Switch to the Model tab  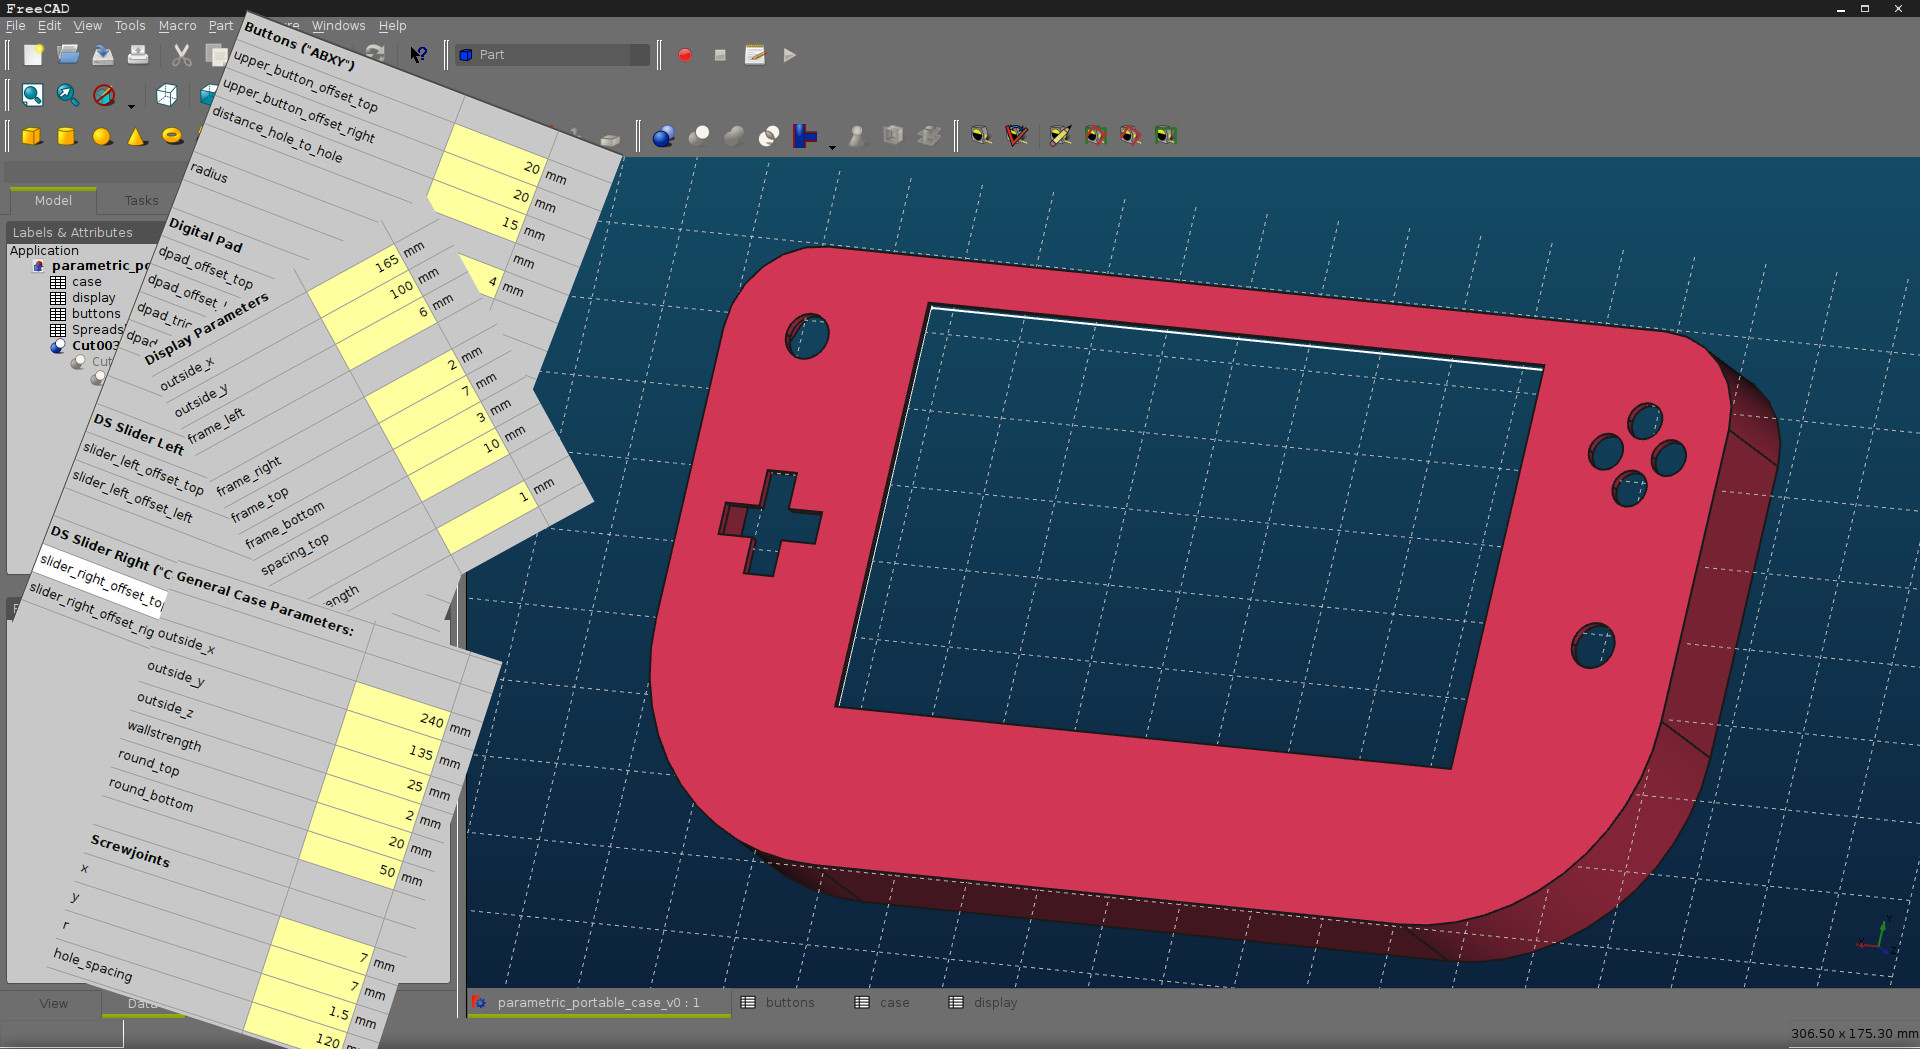click(53, 201)
